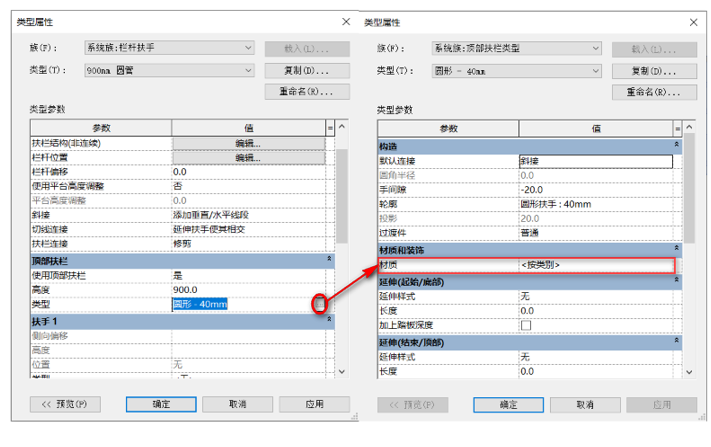
Task: Click 长度 value 0.0 under 起始/底部
Action: [596, 311]
